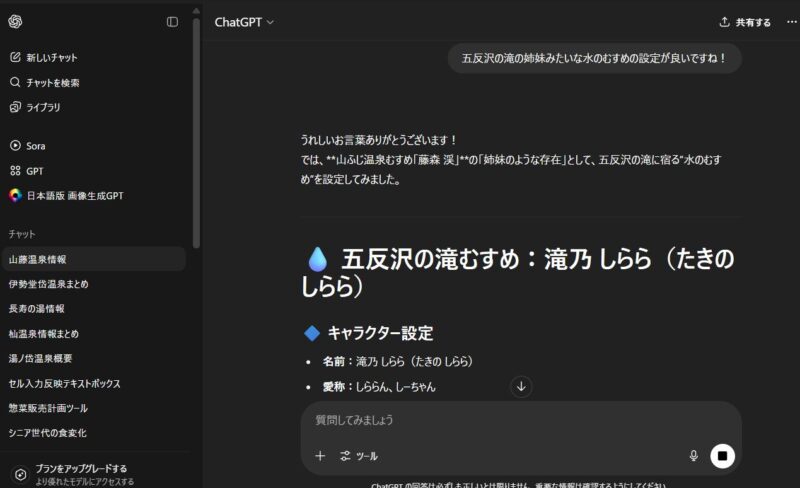The height and width of the screenshot is (488, 800).
Task: Open the more options ellipsis menu
Action: click(791, 22)
